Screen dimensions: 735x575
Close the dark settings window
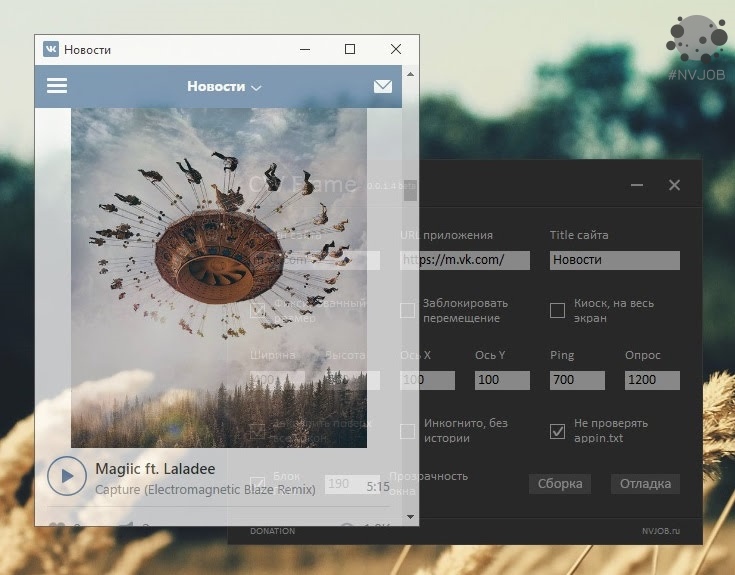pyautogui.click(x=674, y=185)
